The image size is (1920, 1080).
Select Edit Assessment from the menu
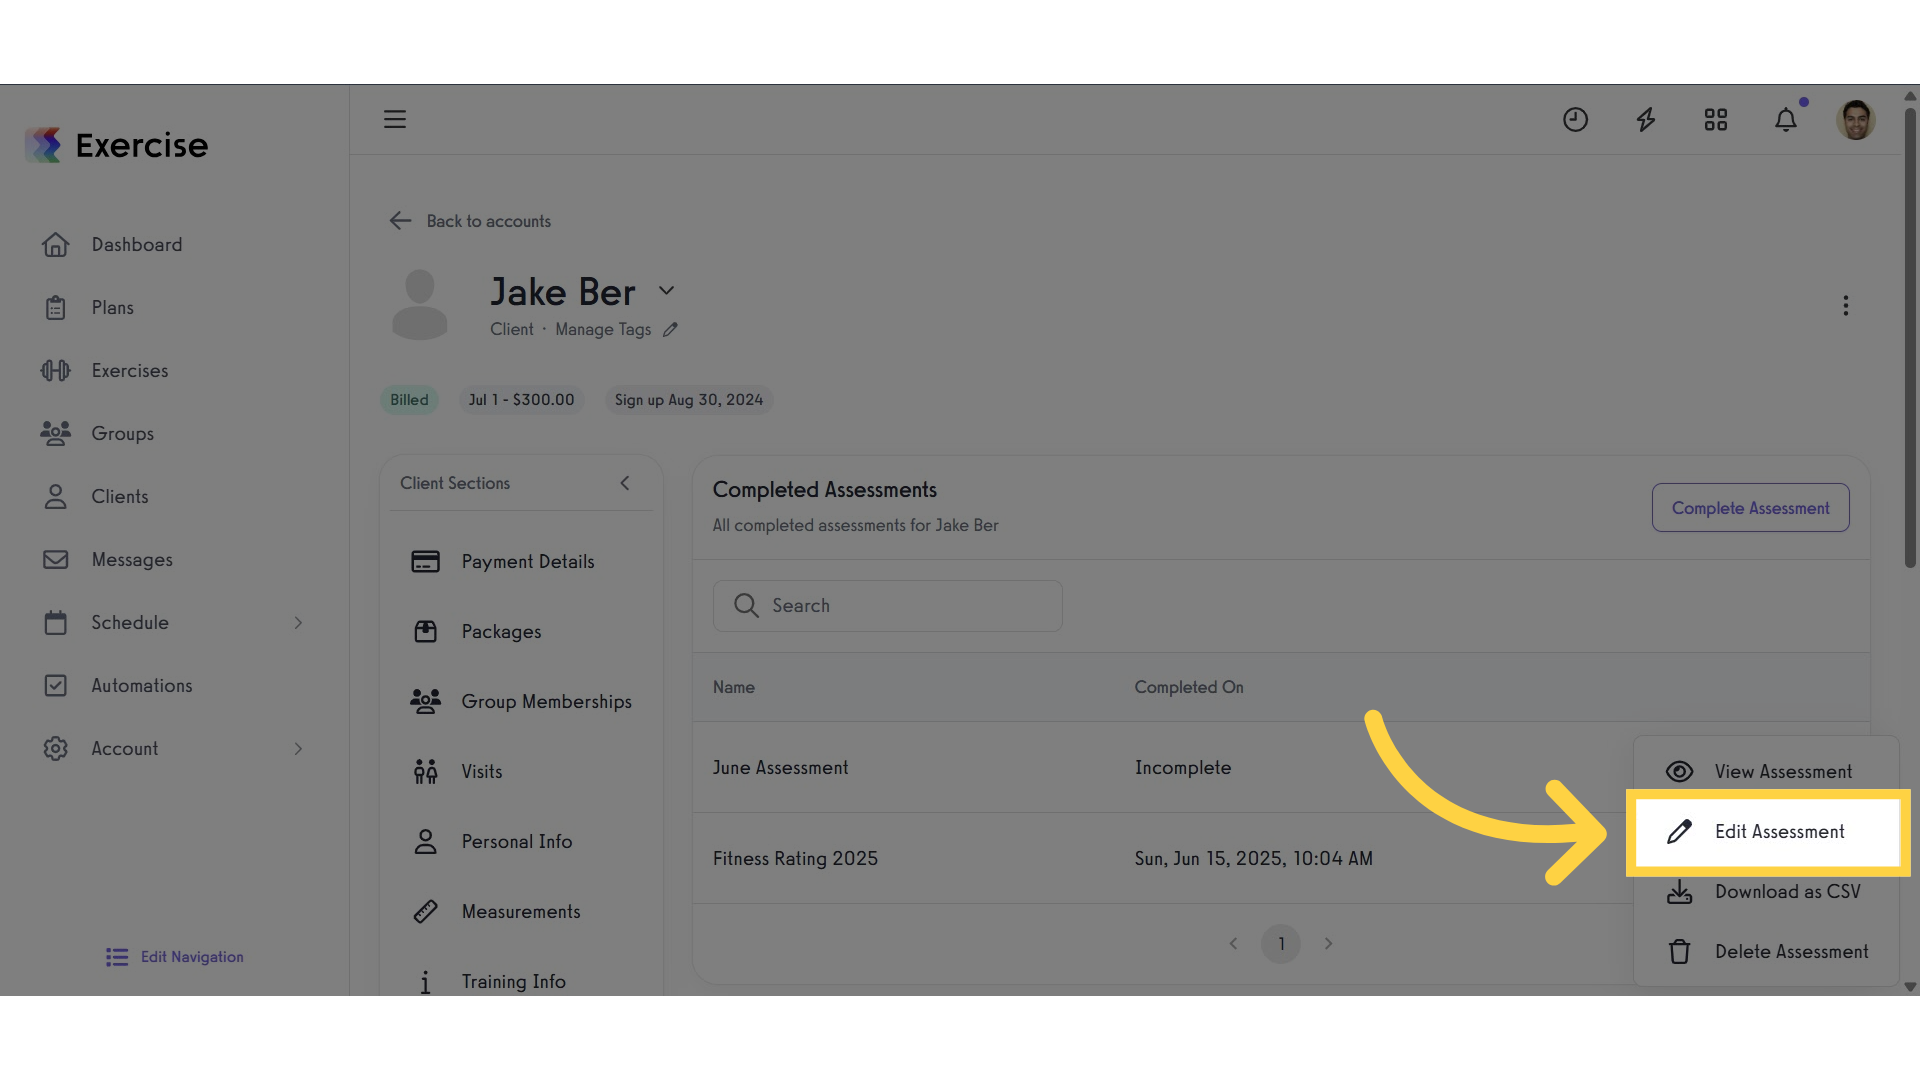point(1767,832)
